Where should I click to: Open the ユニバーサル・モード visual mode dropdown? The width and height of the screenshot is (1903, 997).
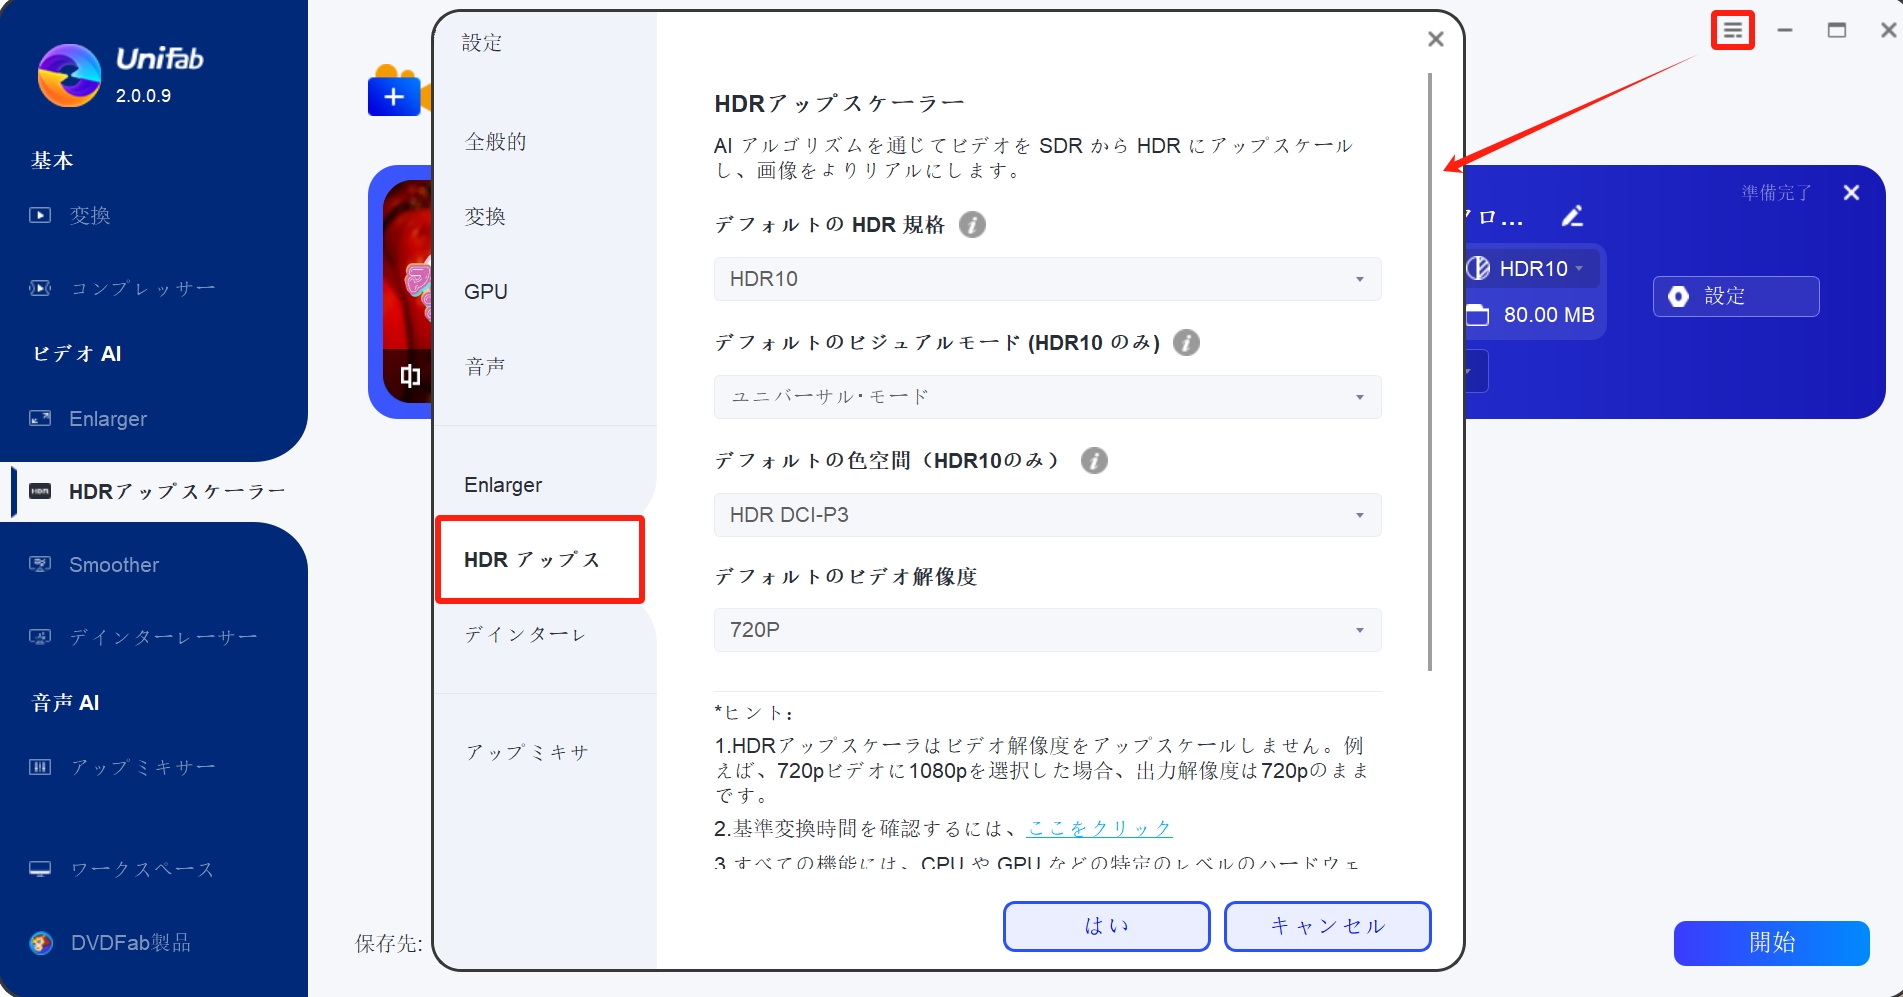tap(1047, 397)
